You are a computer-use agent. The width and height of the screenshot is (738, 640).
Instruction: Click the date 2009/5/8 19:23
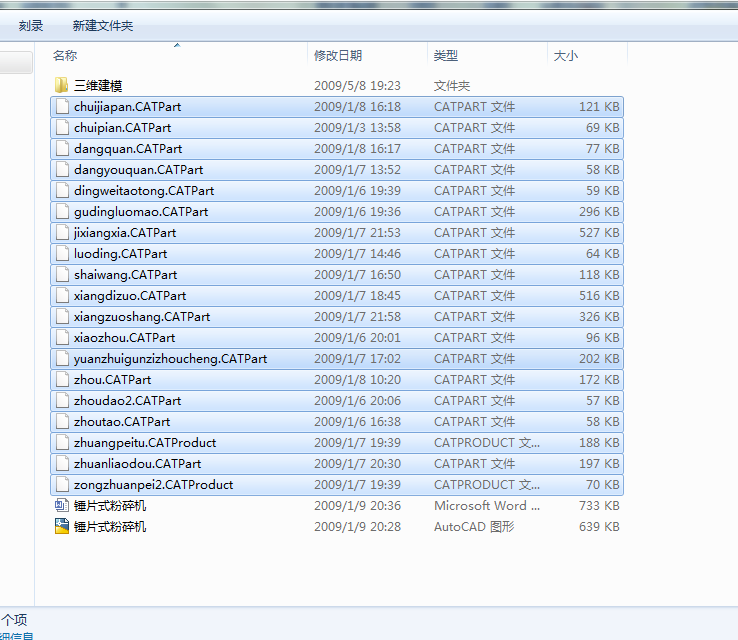click(x=357, y=86)
